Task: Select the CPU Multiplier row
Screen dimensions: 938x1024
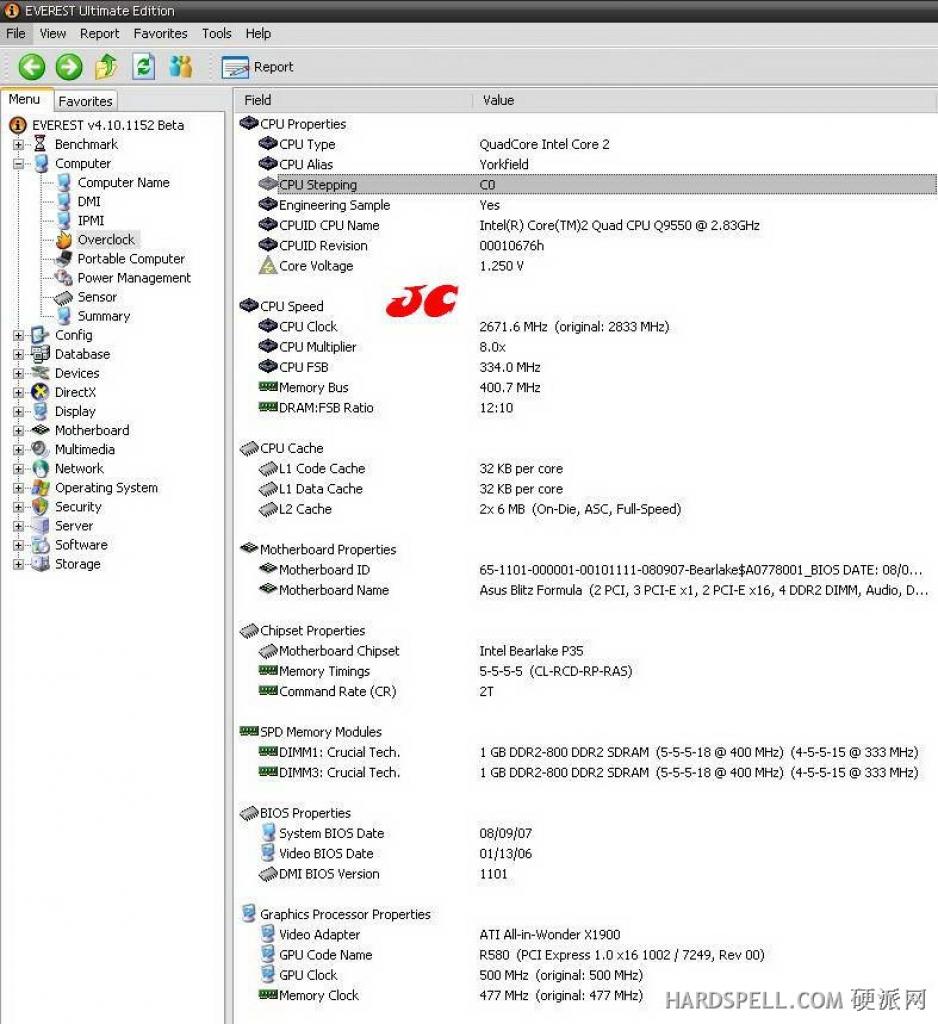Action: coord(597,347)
